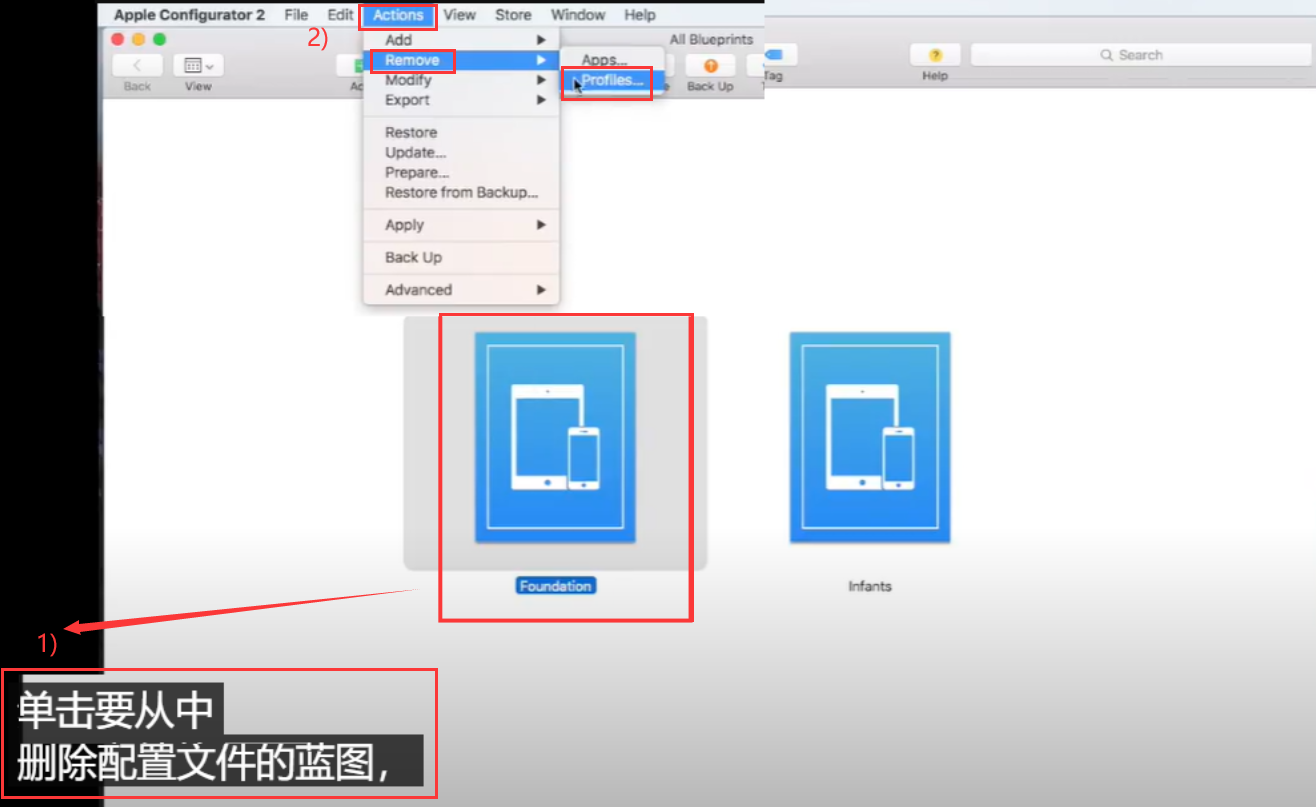Open the Help menu in menu bar

tap(640, 15)
